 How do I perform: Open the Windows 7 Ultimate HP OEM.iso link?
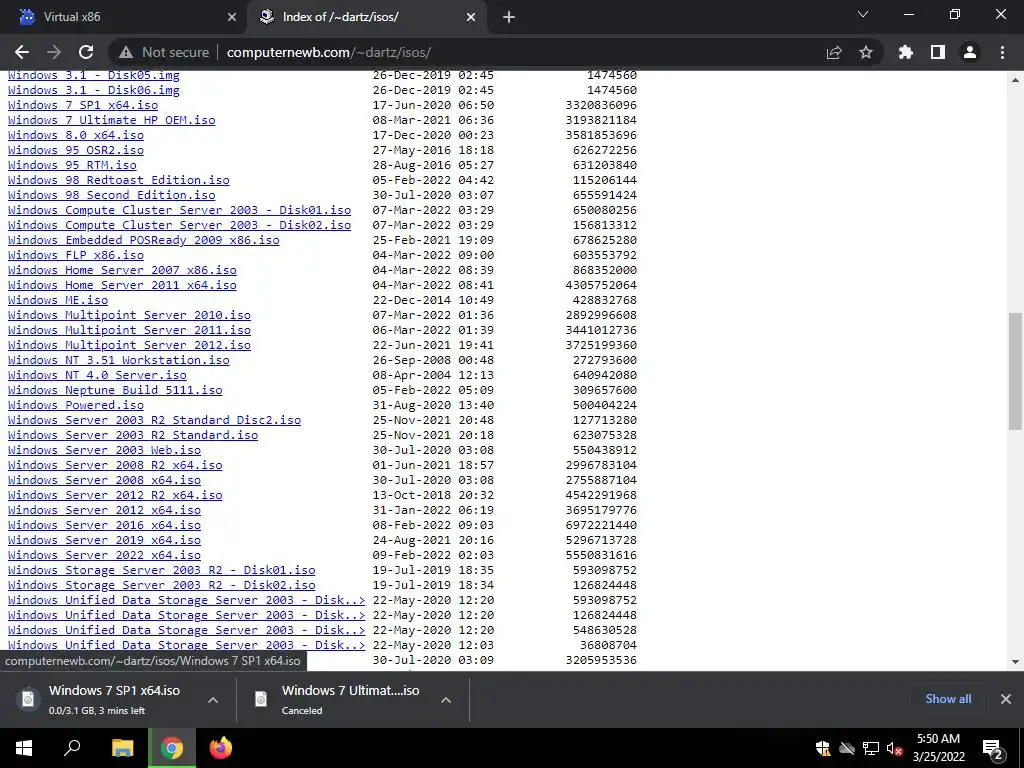click(112, 120)
